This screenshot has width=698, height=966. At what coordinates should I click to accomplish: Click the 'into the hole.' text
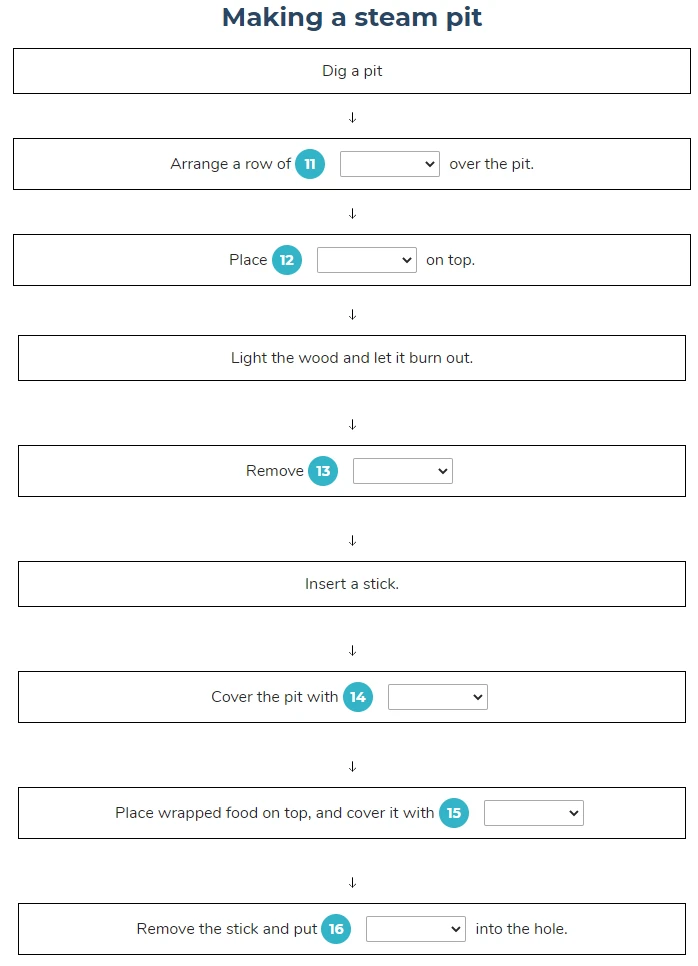click(x=521, y=929)
